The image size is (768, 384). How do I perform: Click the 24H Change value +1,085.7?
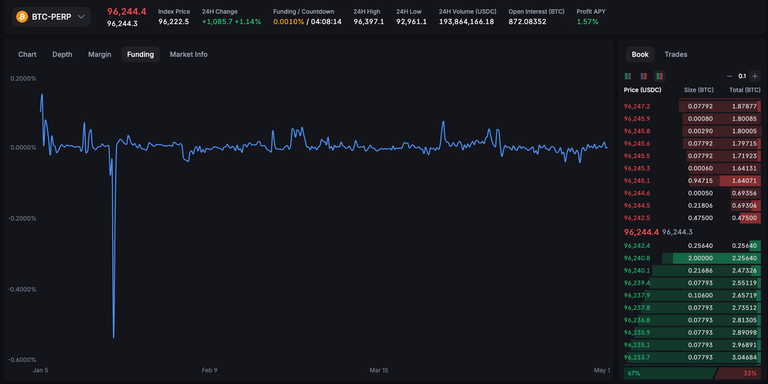coord(217,22)
